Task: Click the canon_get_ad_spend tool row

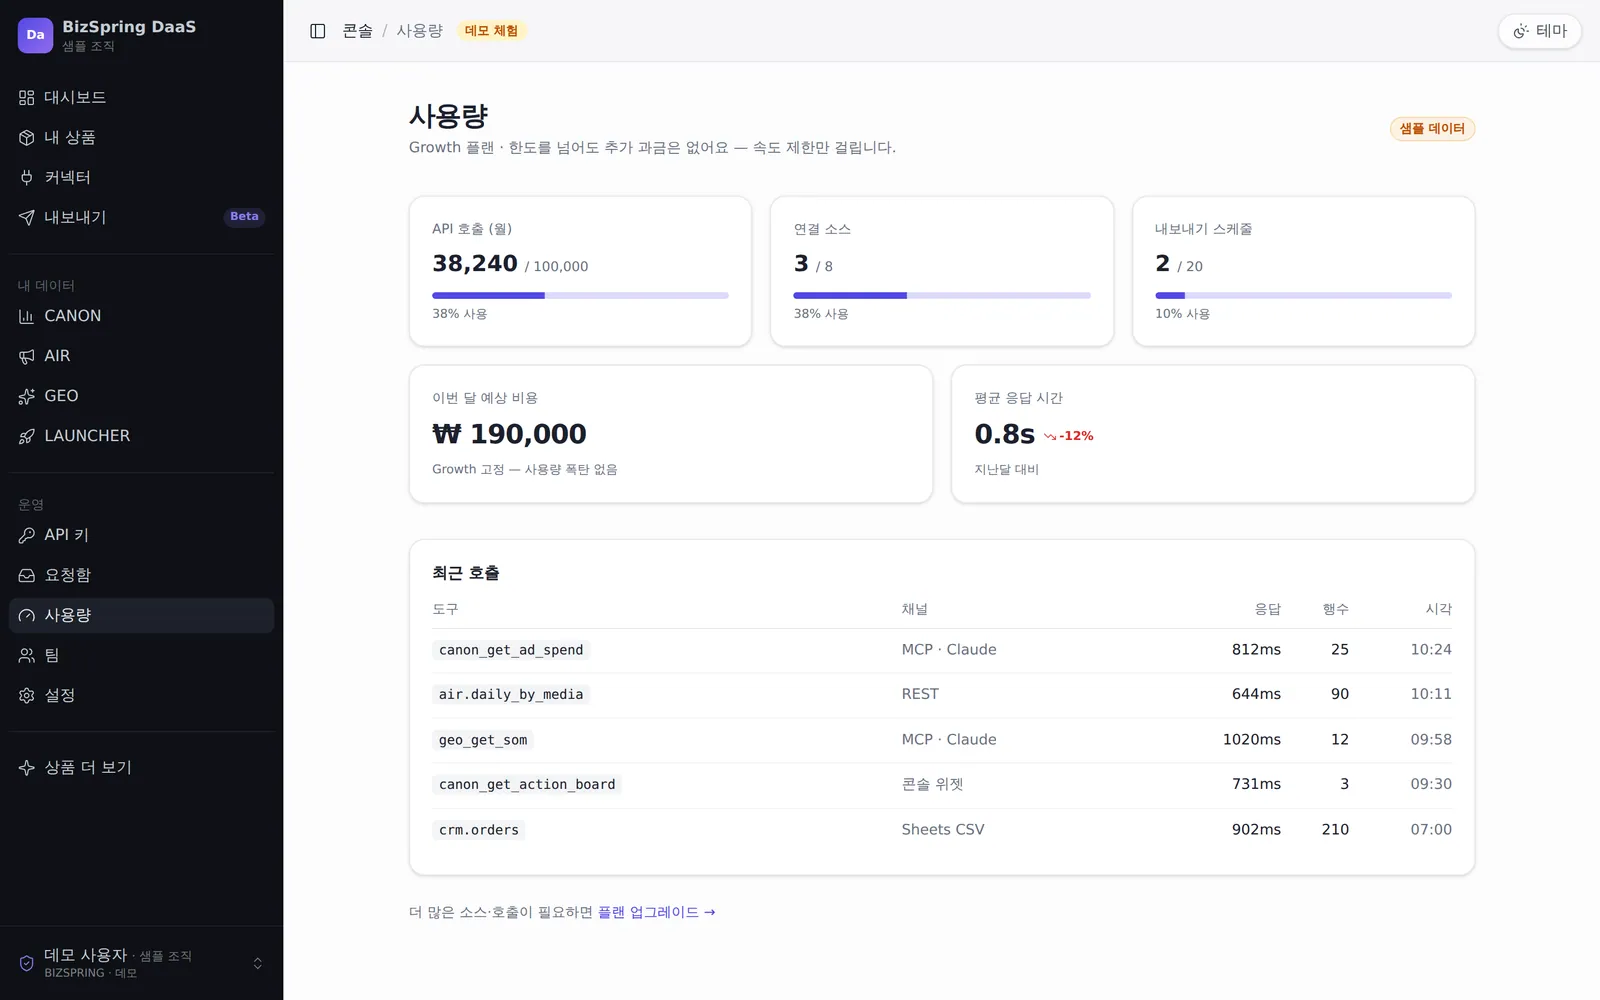Action: [942, 650]
